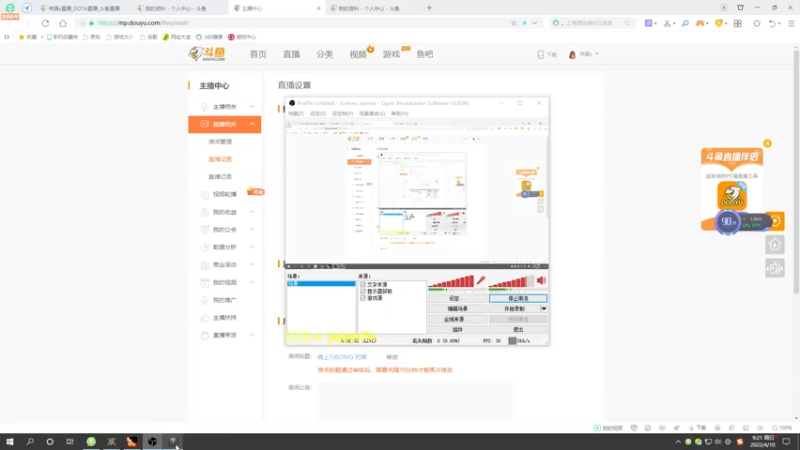800x450 pixels.
Task: Click the microphone mute icon in OBS
Action: click(481, 280)
